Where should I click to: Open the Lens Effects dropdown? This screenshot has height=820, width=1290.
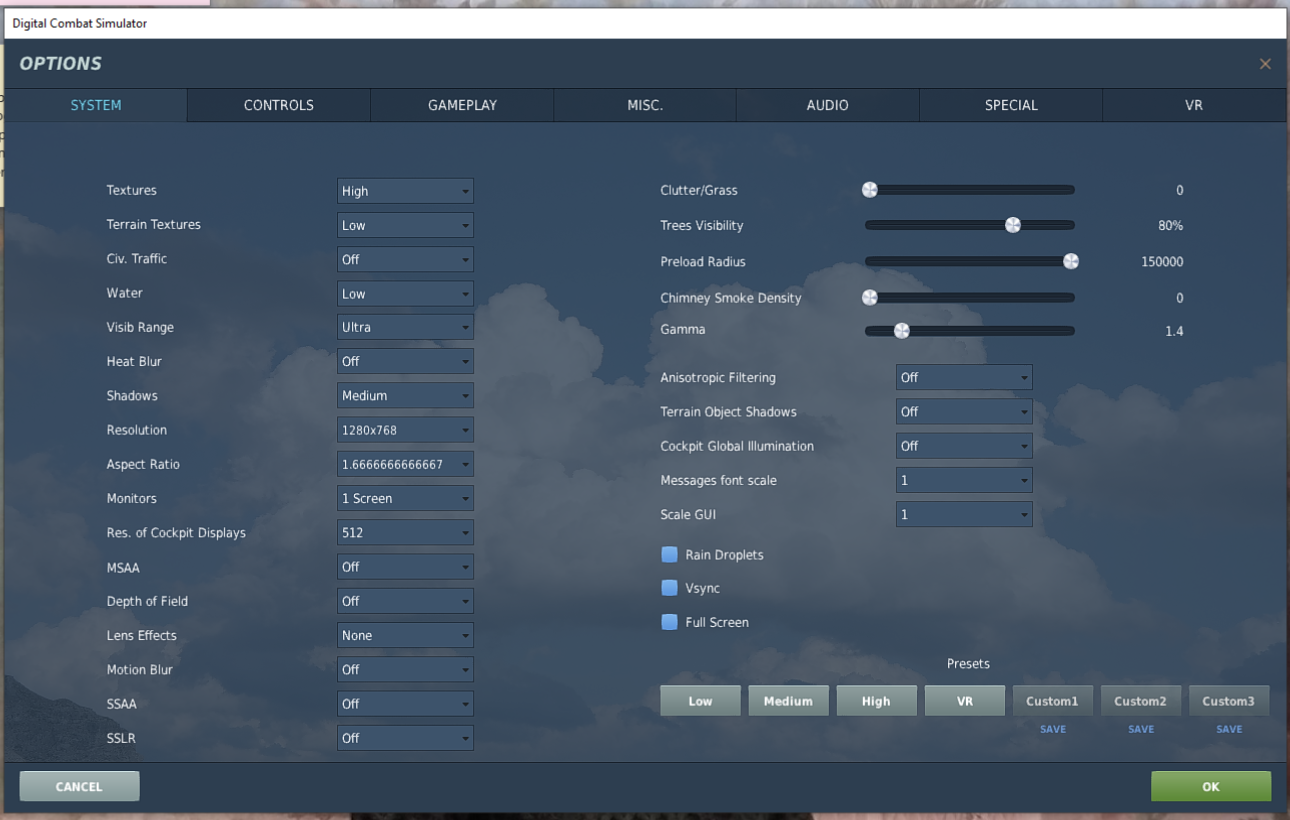(x=405, y=635)
